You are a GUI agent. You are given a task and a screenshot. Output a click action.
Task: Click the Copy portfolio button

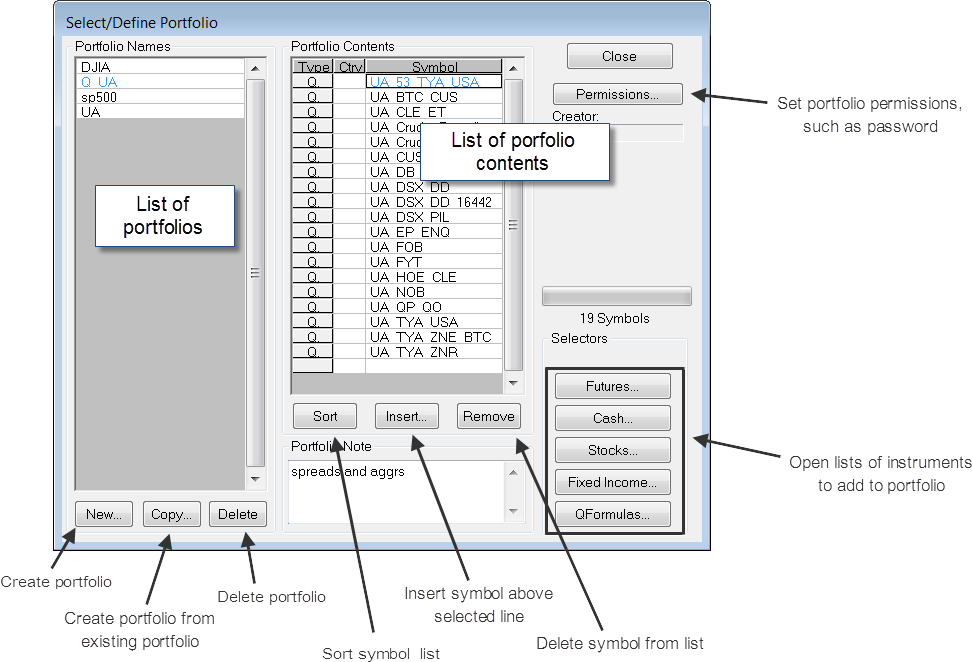click(172, 514)
